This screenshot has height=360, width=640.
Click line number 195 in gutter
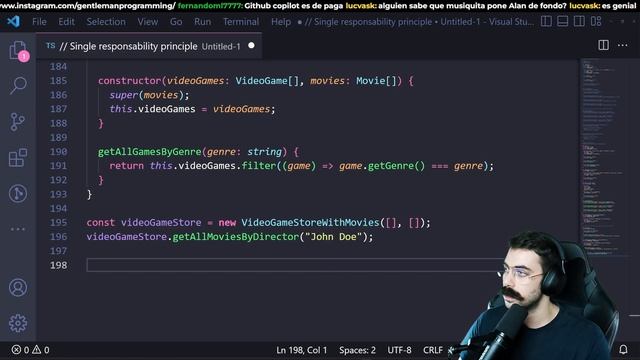click(x=58, y=222)
